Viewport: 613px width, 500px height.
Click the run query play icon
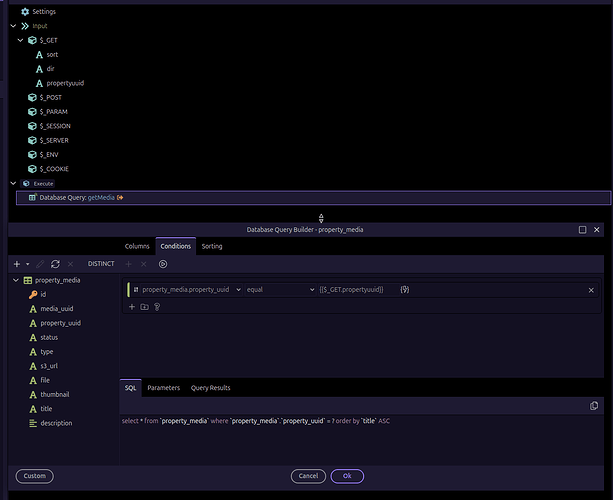(163, 264)
